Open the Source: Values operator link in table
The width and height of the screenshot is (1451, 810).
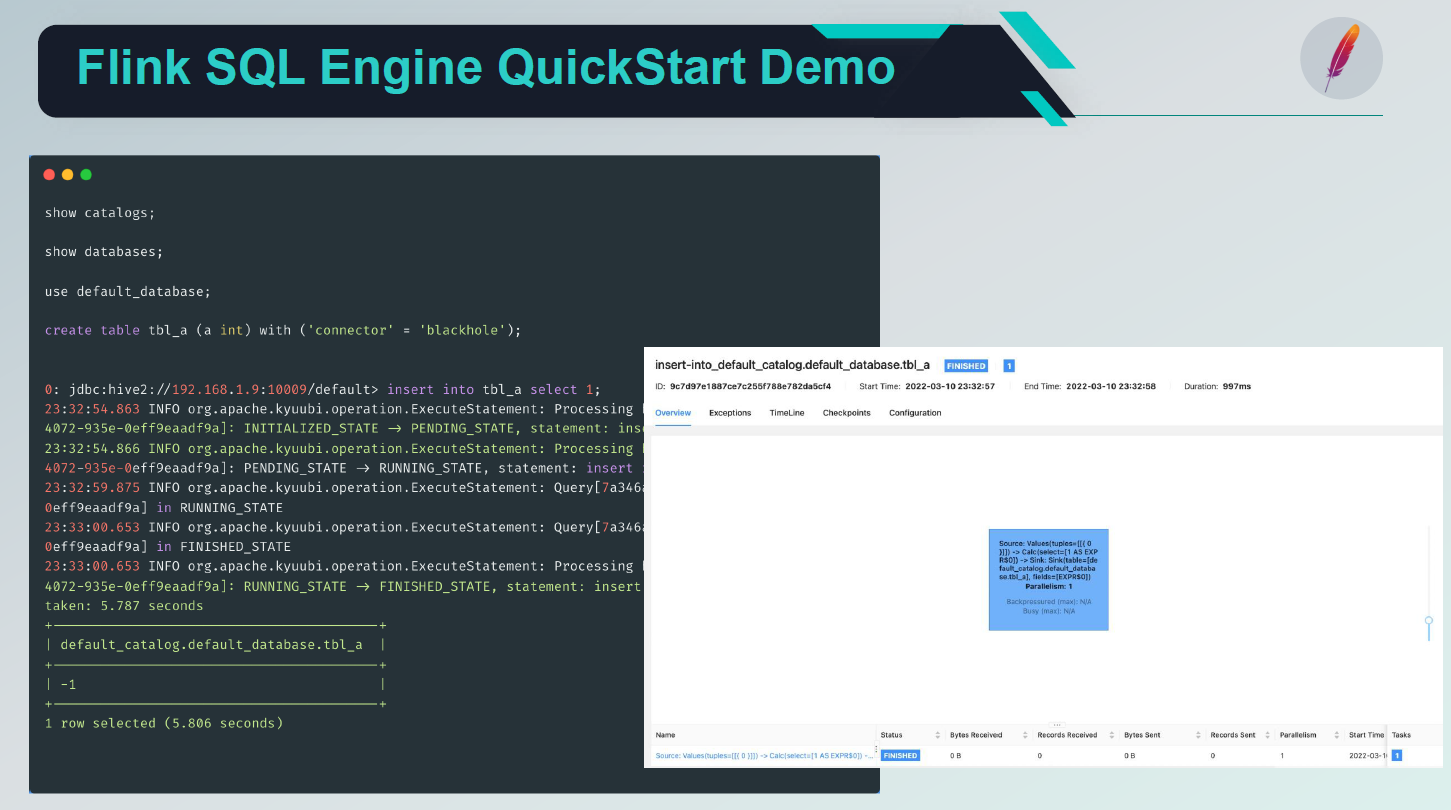(765, 755)
